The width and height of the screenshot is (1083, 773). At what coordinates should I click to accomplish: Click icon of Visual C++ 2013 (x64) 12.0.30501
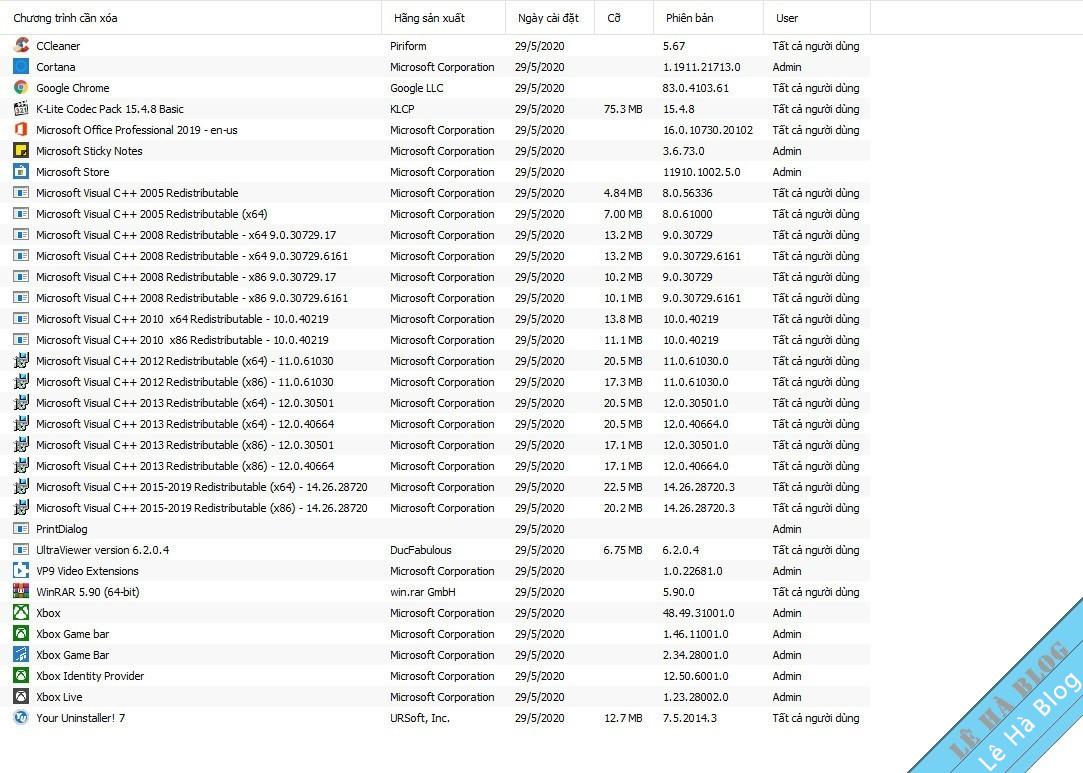tap(21, 403)
